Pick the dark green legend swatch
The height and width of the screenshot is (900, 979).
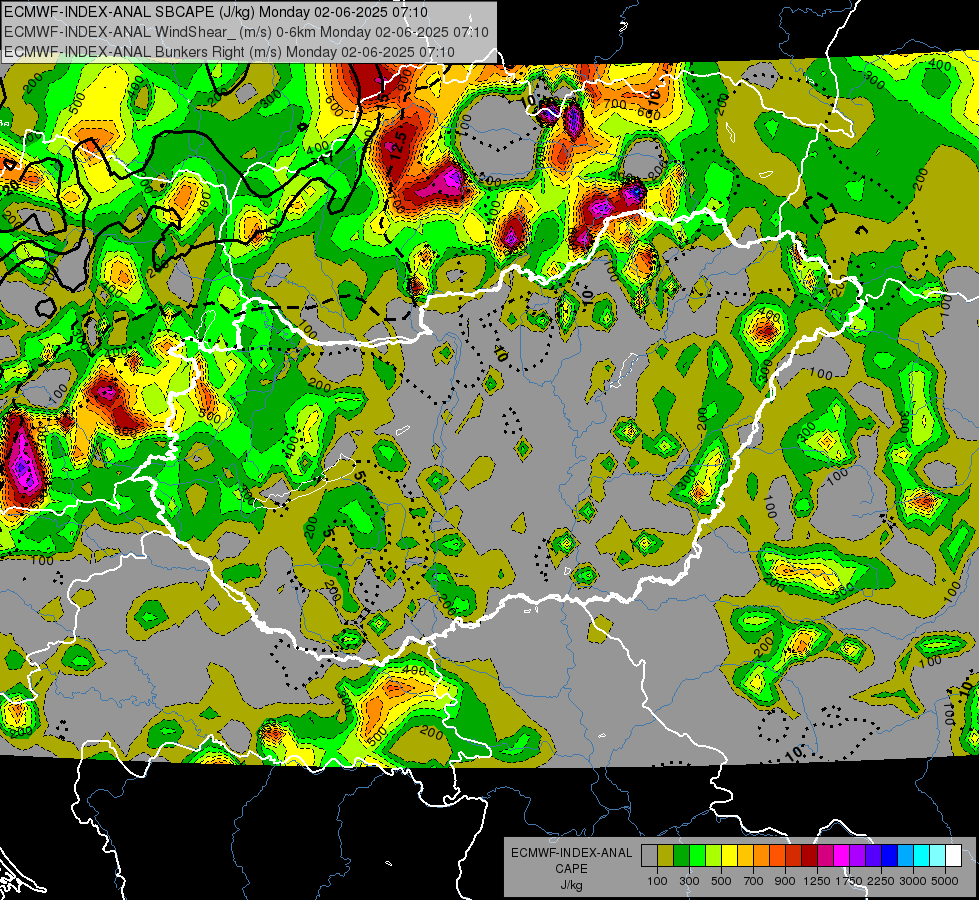pos(681,856)
